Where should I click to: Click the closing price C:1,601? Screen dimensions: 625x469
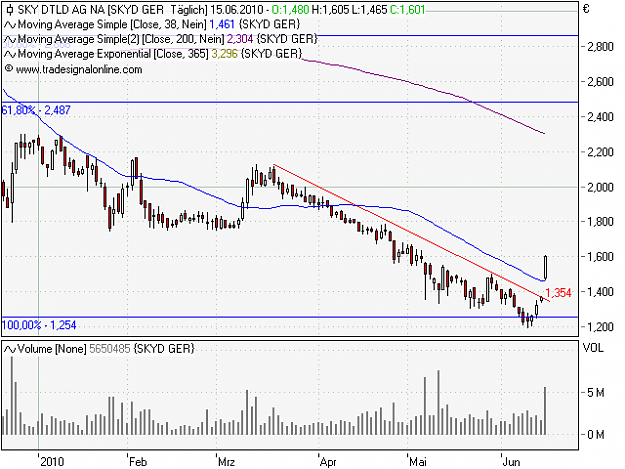pyautogui.click(x=407, y=10)
